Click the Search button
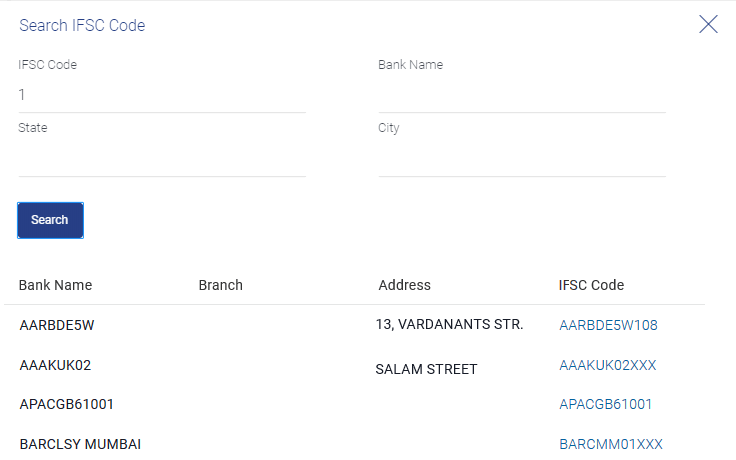The height and width of the screenshot is (460, 736). pos(50,220)
